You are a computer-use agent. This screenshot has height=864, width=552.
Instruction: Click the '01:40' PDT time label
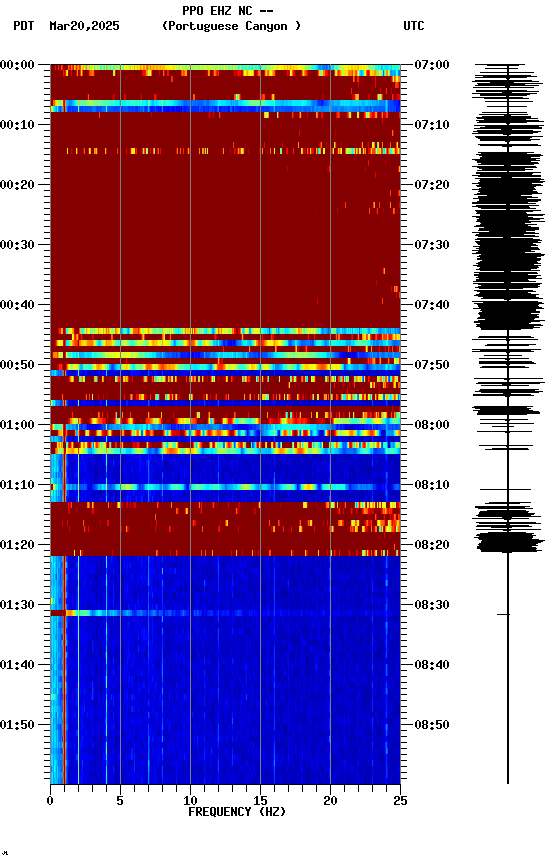point(17,665)
